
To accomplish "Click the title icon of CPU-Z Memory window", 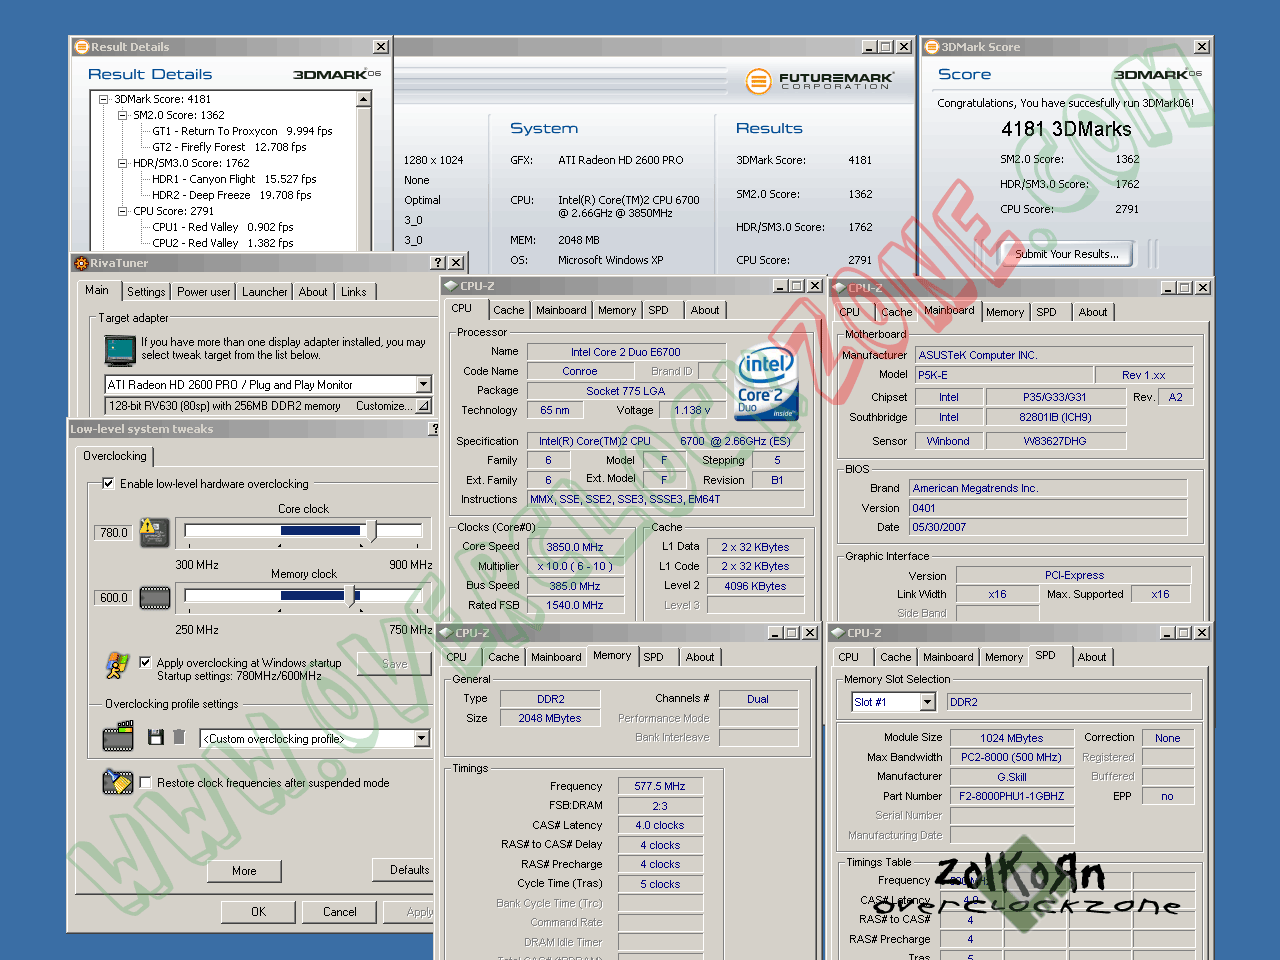I will (445, 633).
